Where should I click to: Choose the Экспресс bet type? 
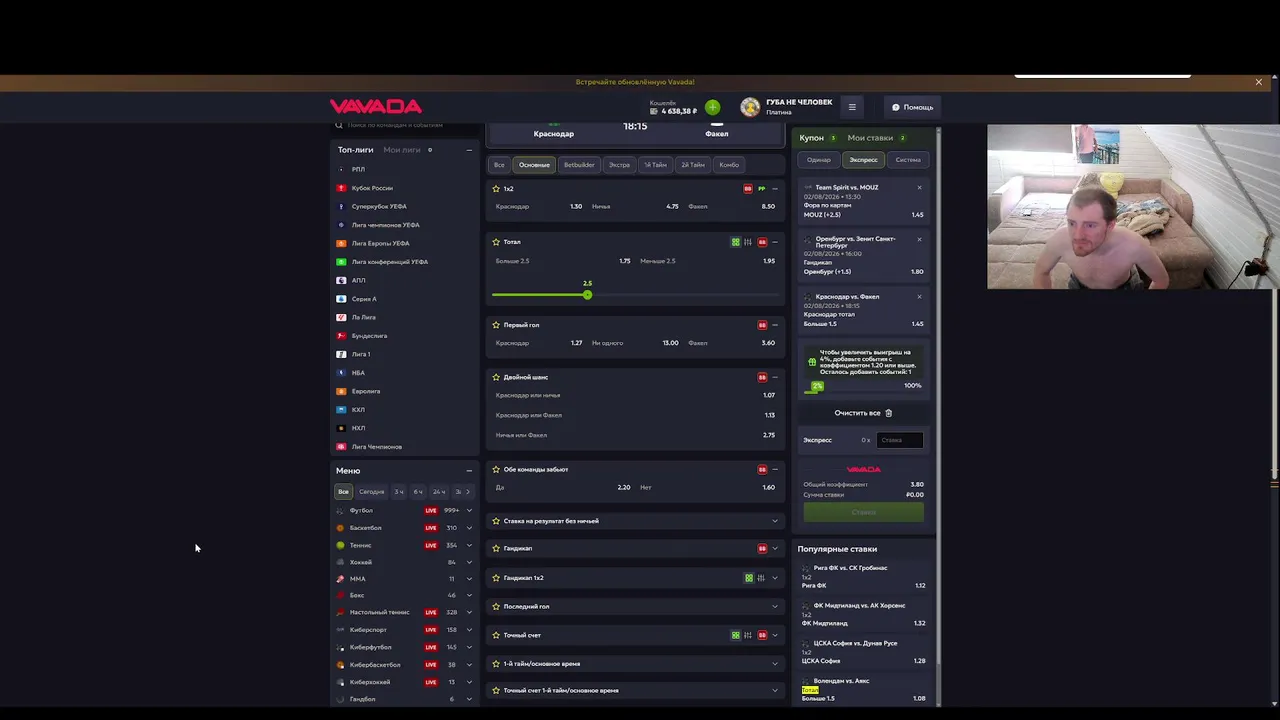[x=863, y=160]
